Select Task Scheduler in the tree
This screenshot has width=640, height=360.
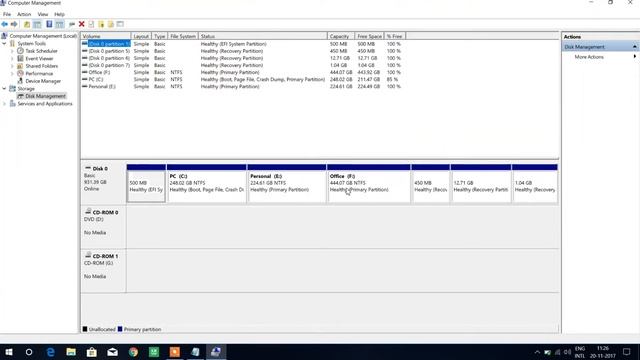[41, 51]
